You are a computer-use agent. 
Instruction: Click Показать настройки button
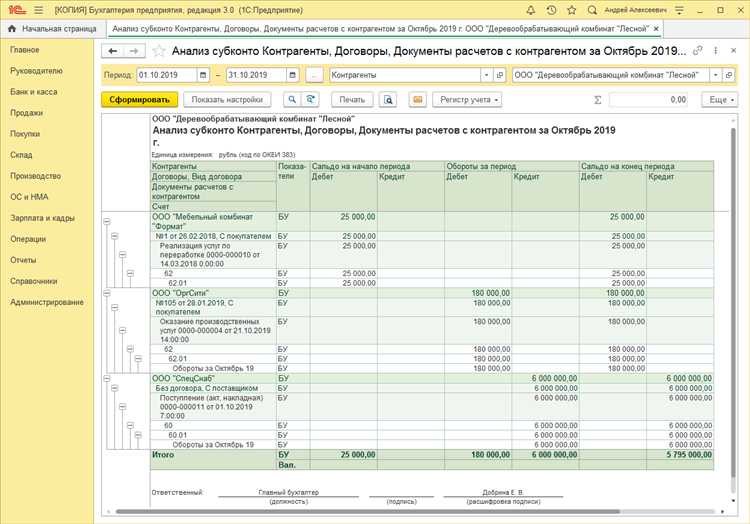(228, 100)
